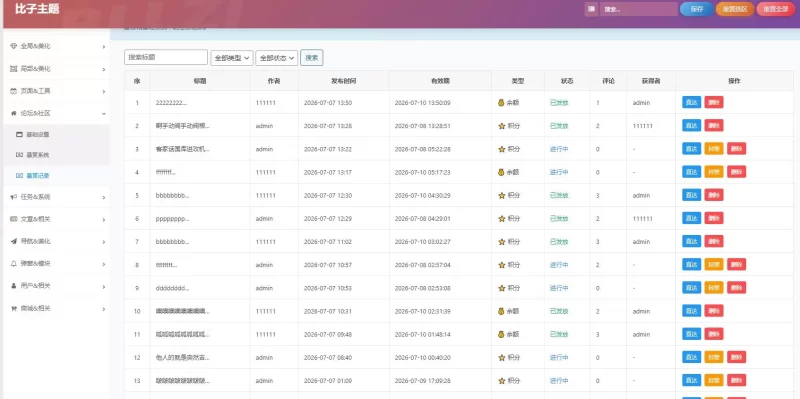Click the title "ddddddd..." in row 9

[x=172, y=288]
